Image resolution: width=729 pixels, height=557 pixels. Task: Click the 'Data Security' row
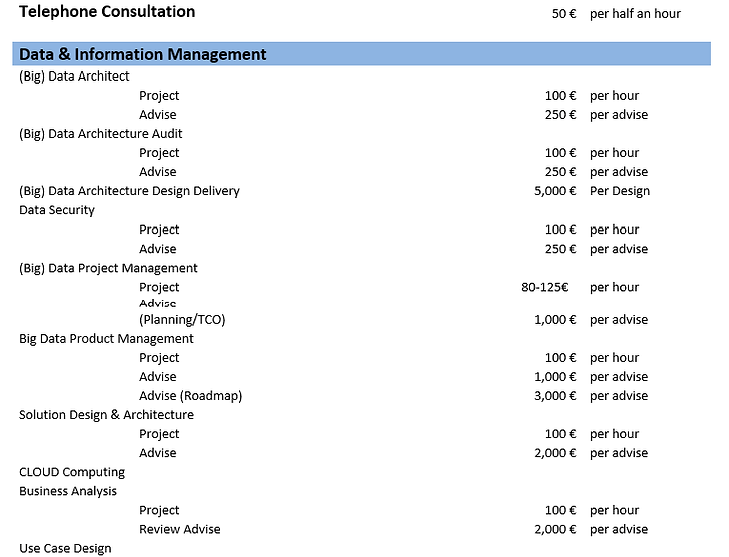tap(57, 210)
